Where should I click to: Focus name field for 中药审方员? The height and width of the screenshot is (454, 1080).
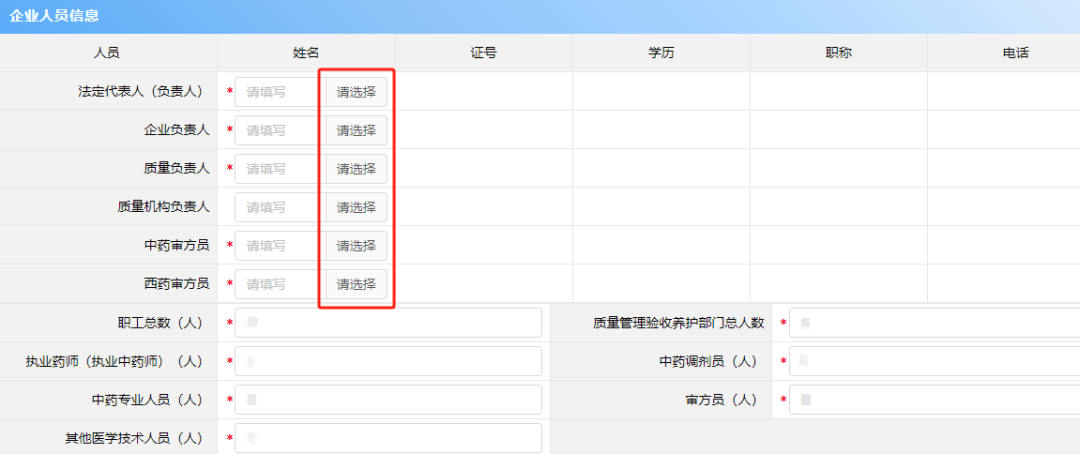point(280,246)
